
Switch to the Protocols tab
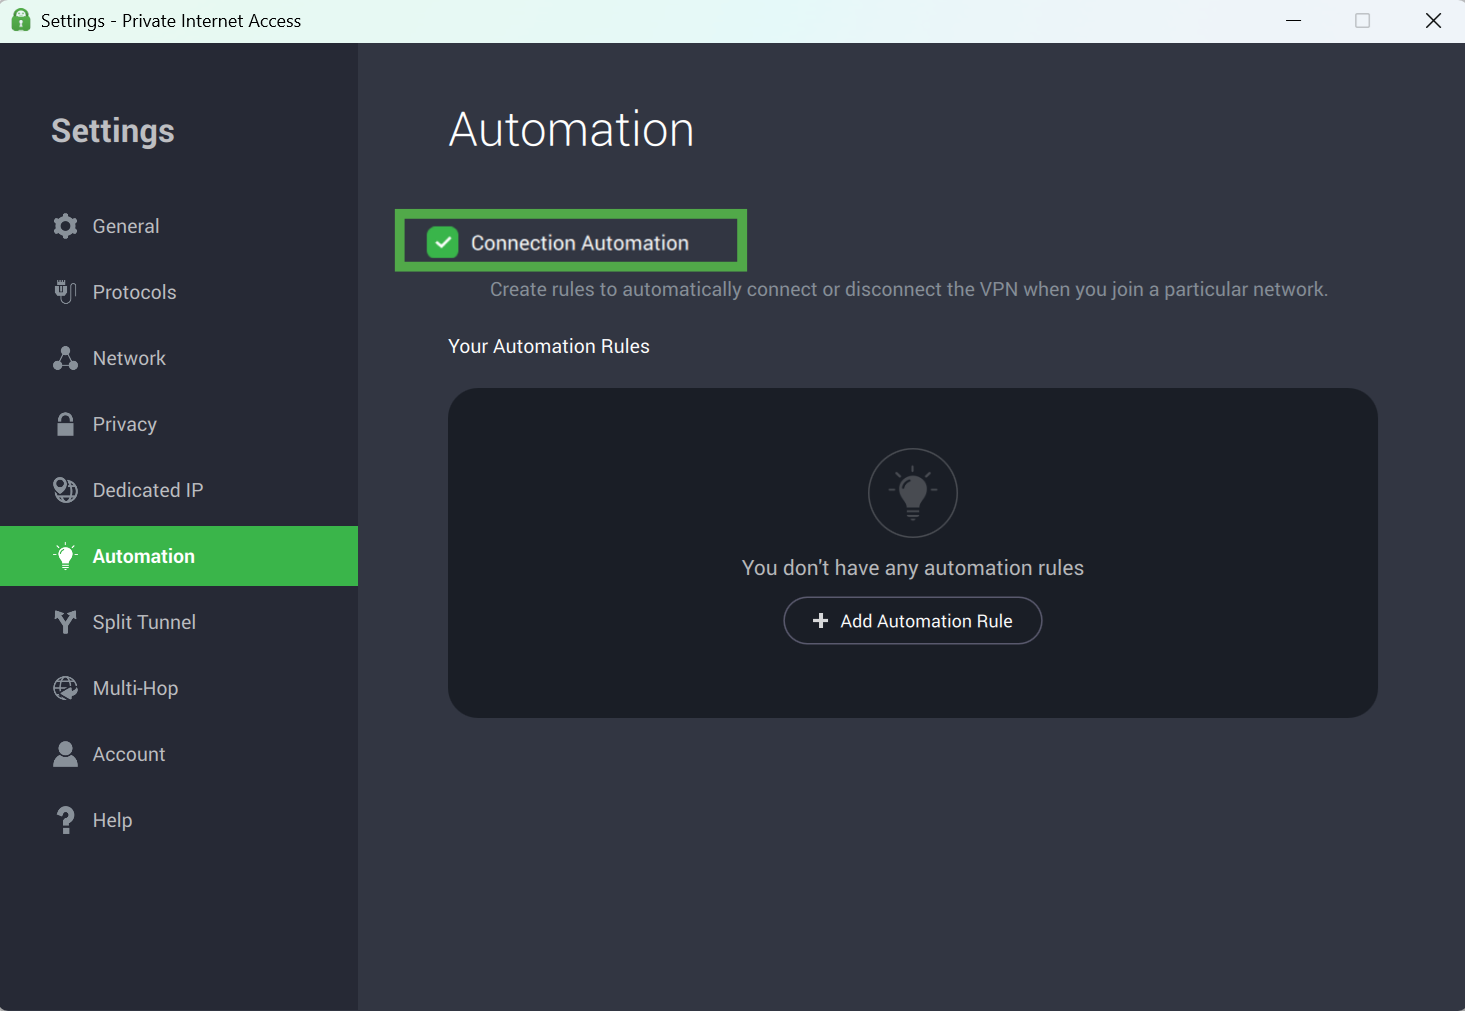point(179,292)
